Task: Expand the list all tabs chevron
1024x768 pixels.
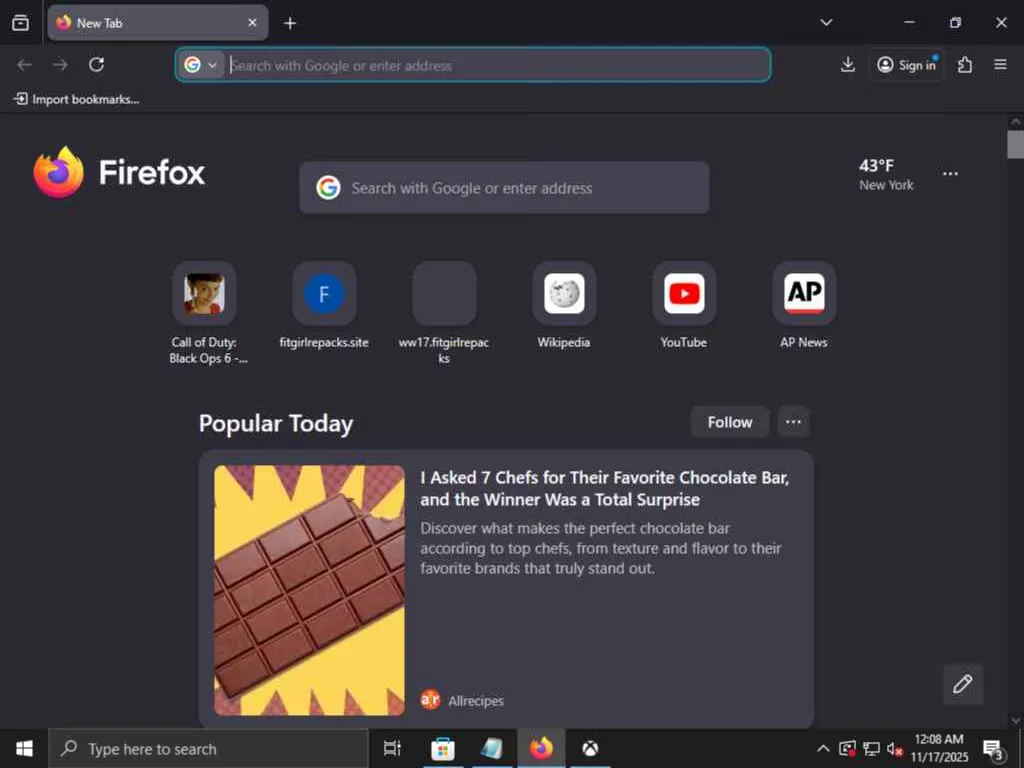Action: (826, 23)
